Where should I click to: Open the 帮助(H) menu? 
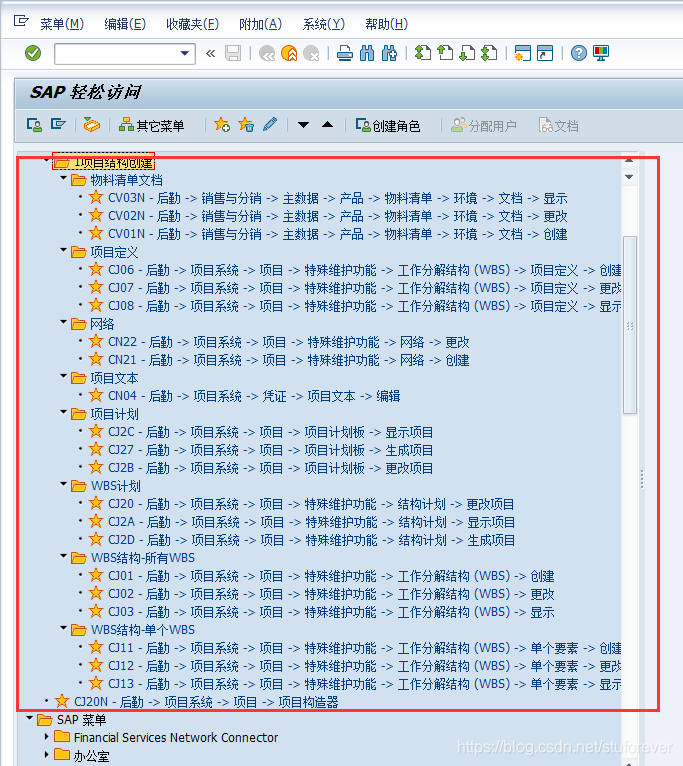tap(386, 24)
